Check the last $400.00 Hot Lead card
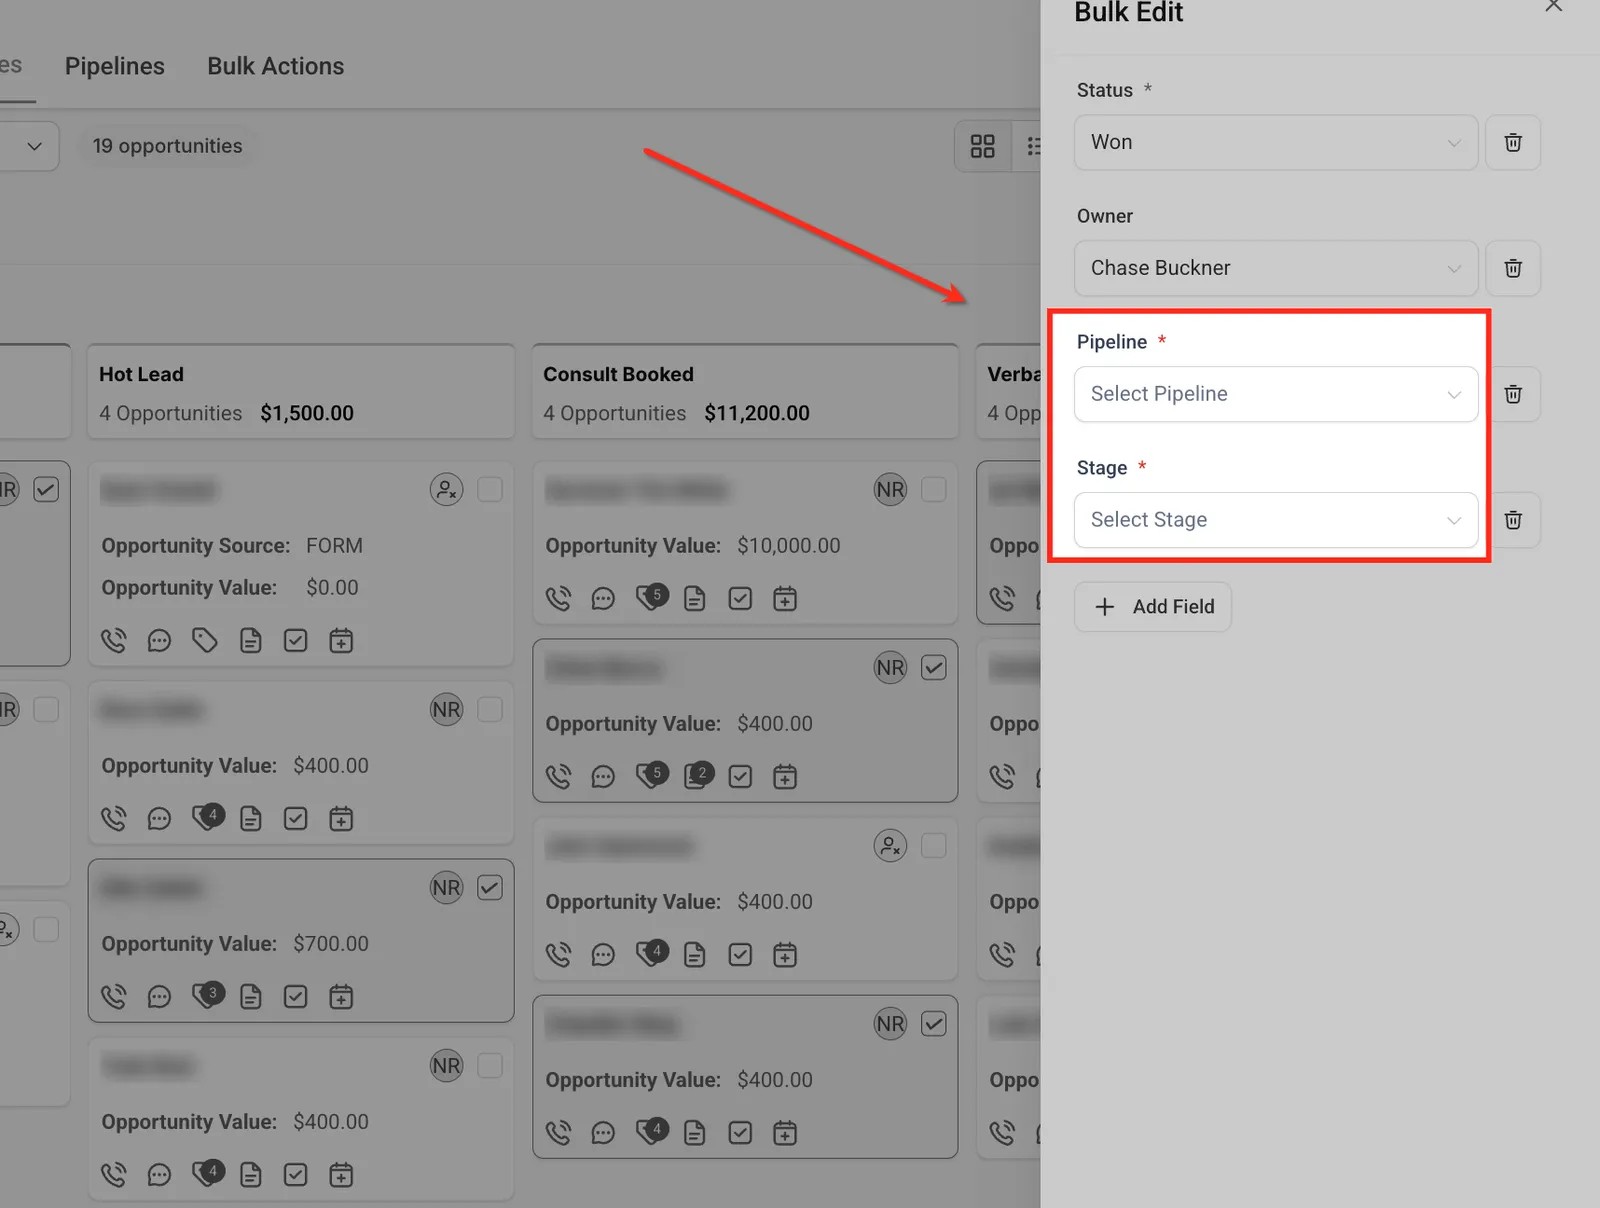Image resolution: width=1600 pixels, height=1208 pixels. [x=490, y=1066]
